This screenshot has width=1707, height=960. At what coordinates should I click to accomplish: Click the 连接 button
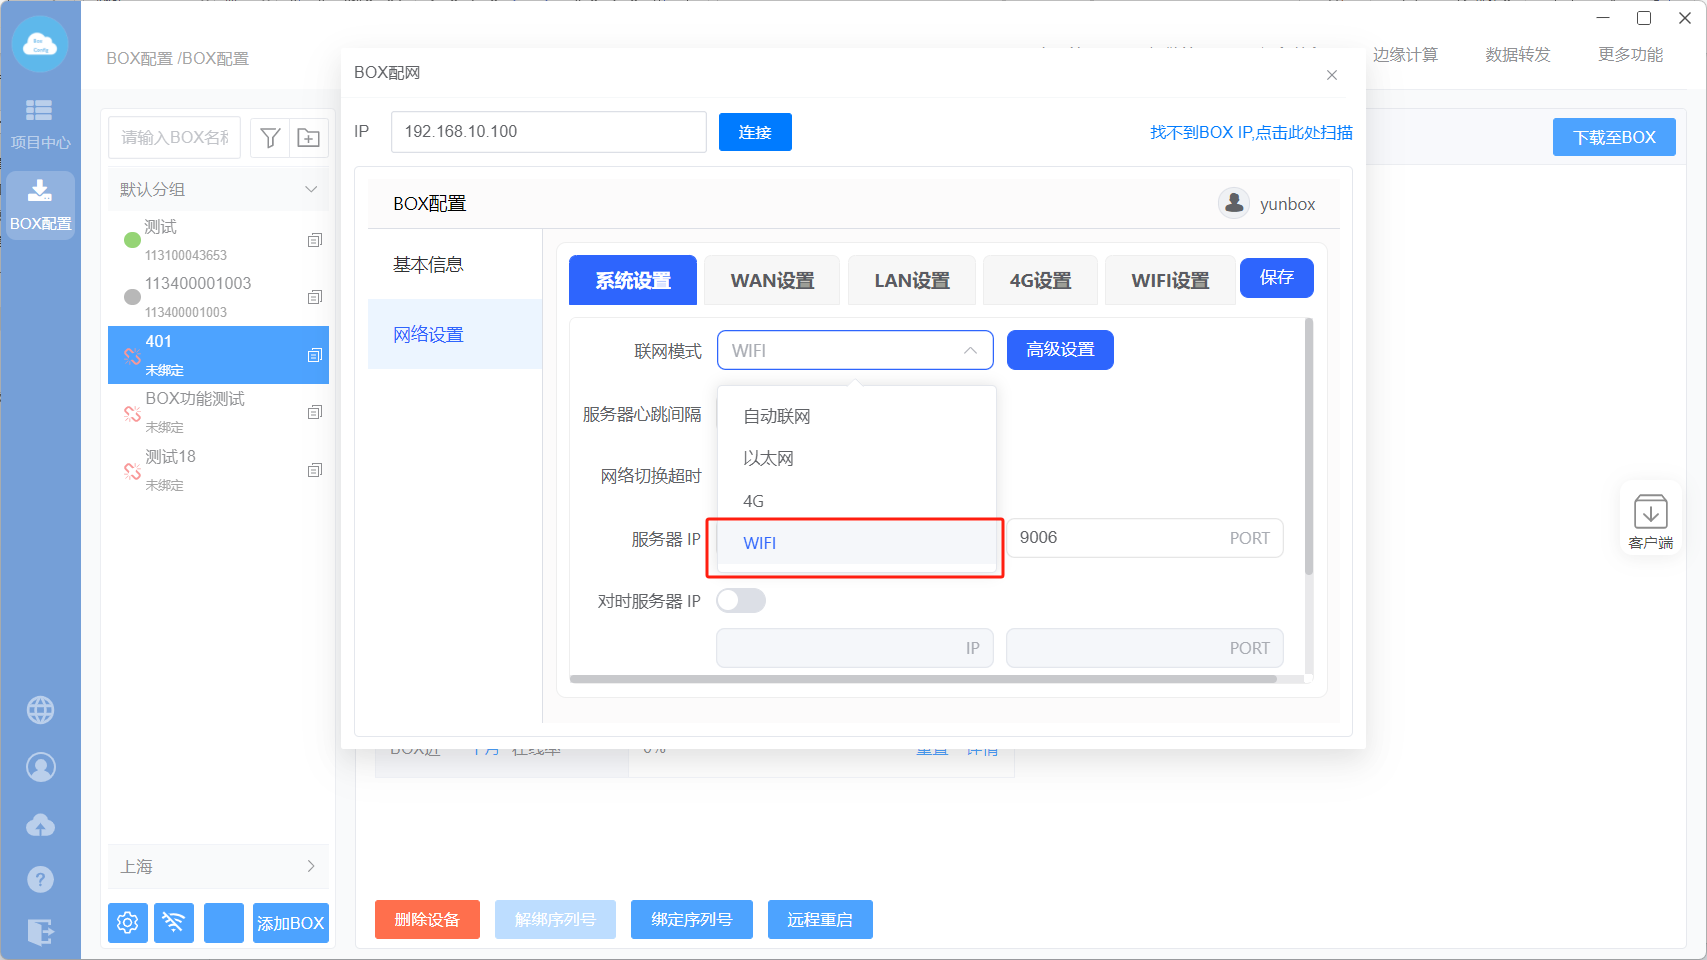(x=754, y=132)
